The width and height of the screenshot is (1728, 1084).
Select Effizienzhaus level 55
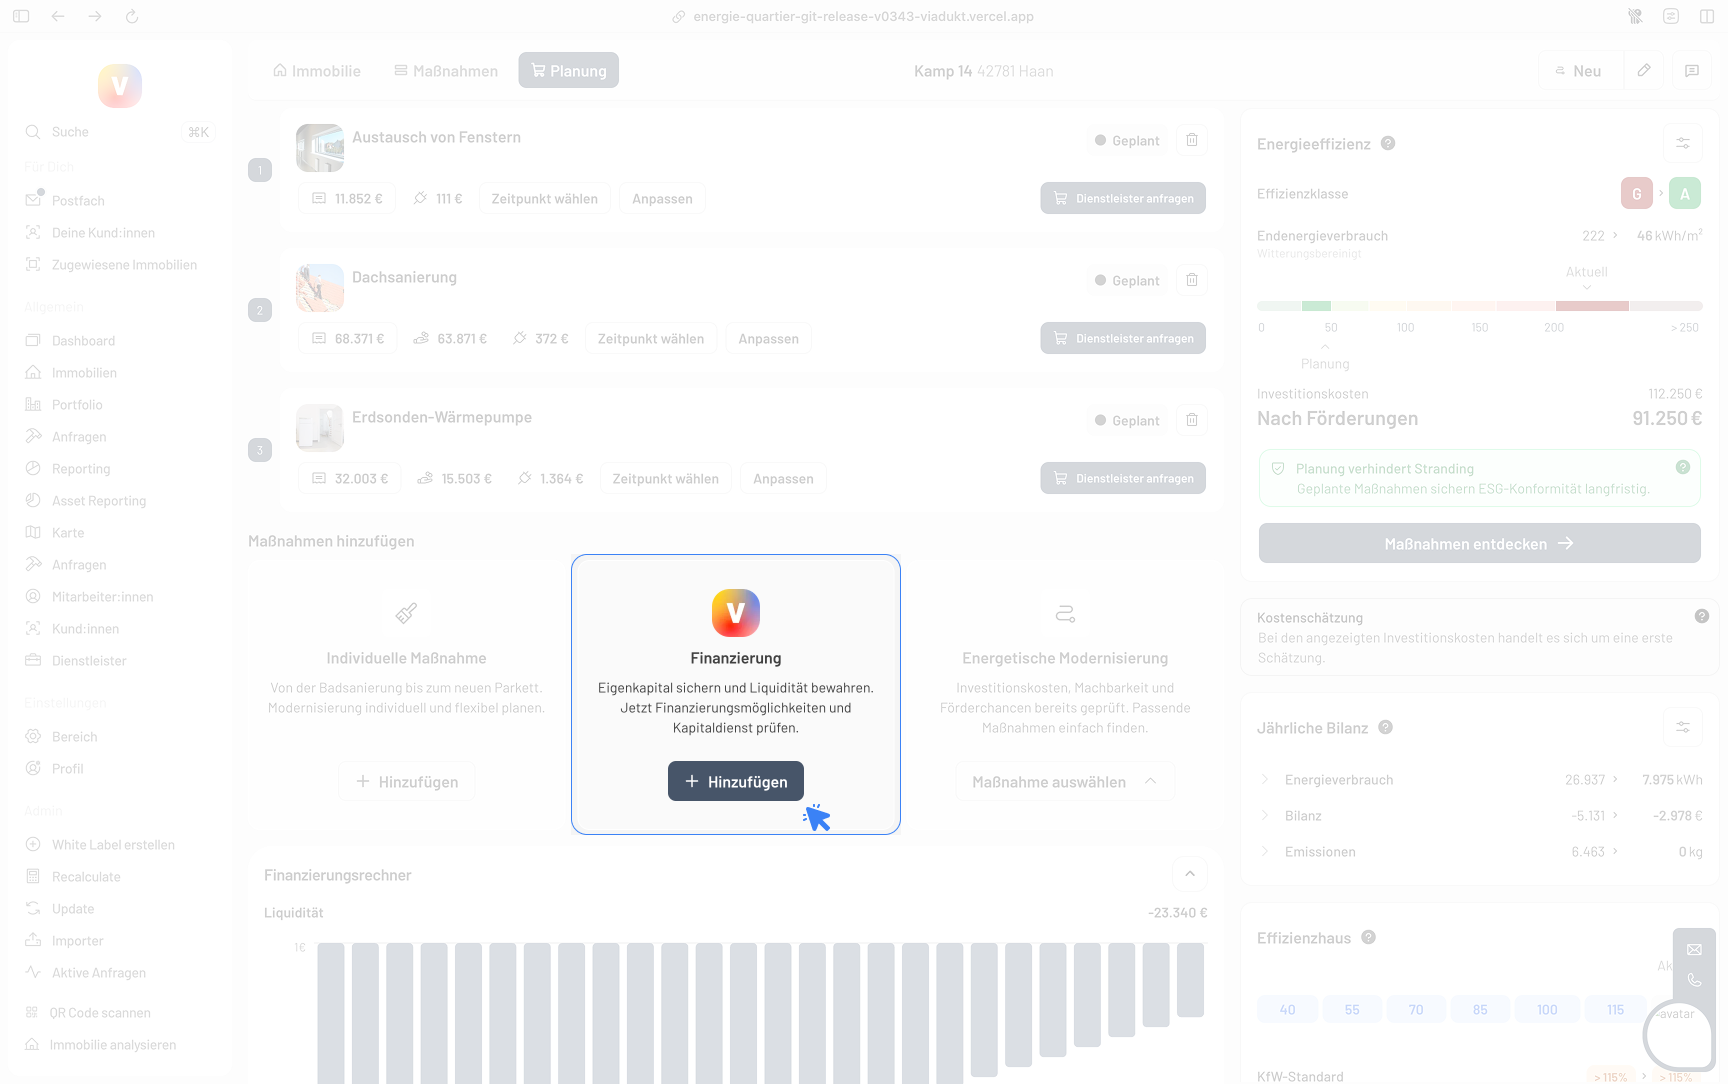[x=1351, y=1010]
